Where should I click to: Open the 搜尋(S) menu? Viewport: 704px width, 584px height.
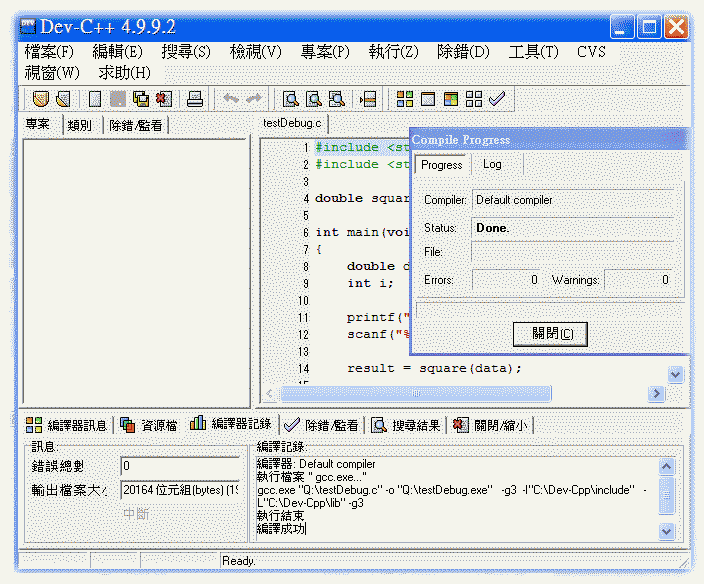[186, 52]
